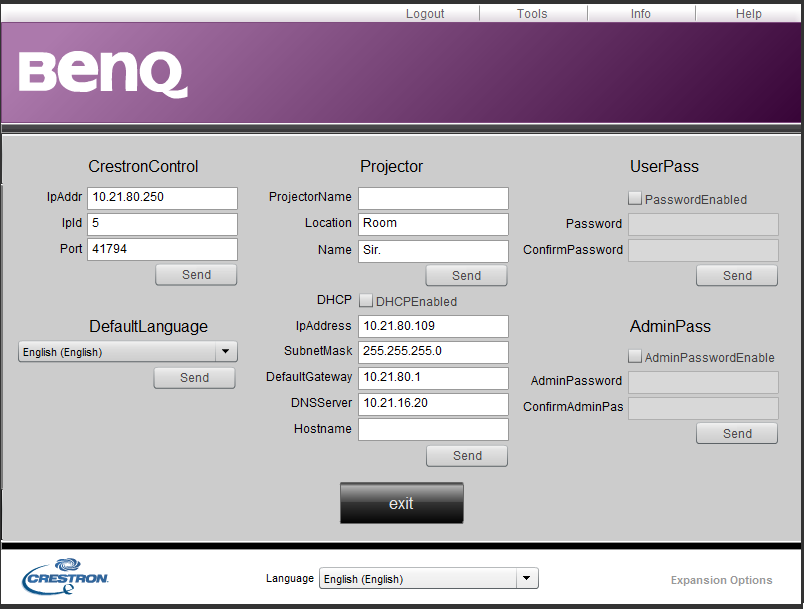The image size is (804, 609).
Task: Select the SubnetMask field
Action: (x=433, y=353)
